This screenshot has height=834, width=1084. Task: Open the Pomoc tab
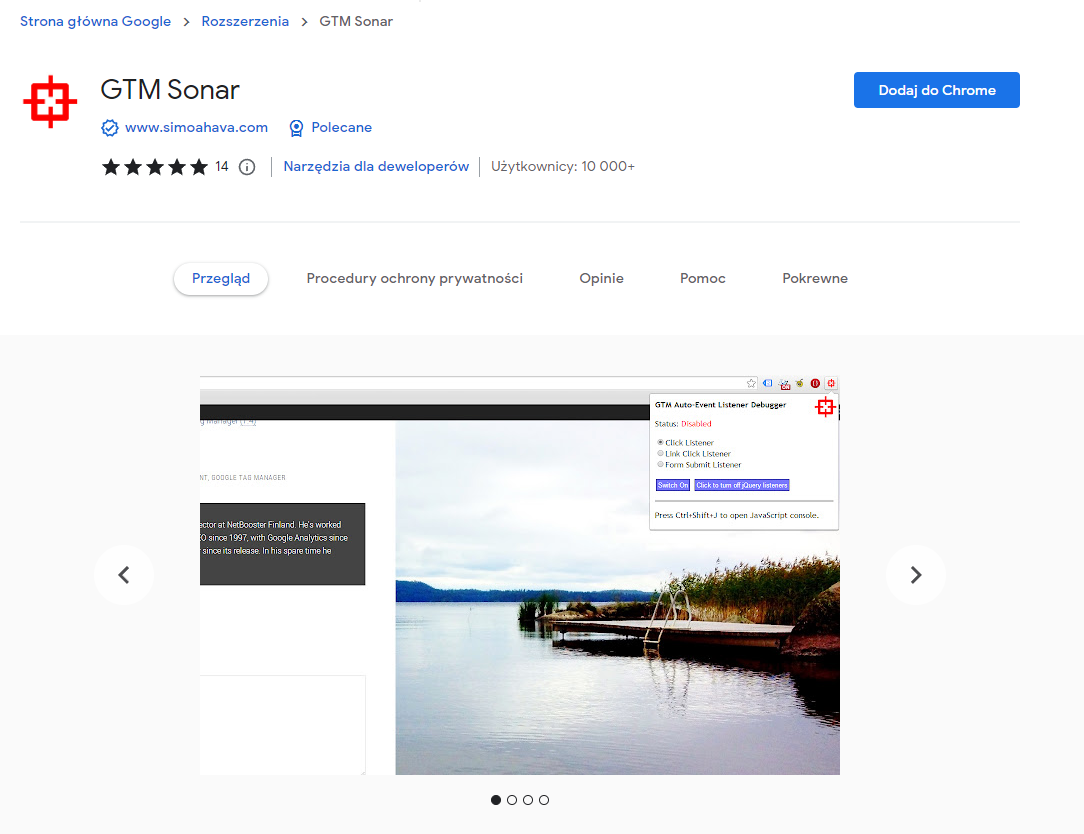pos(702,279)
